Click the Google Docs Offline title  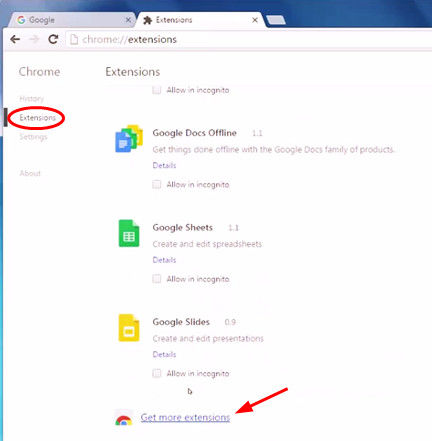(x=195, y=133)
